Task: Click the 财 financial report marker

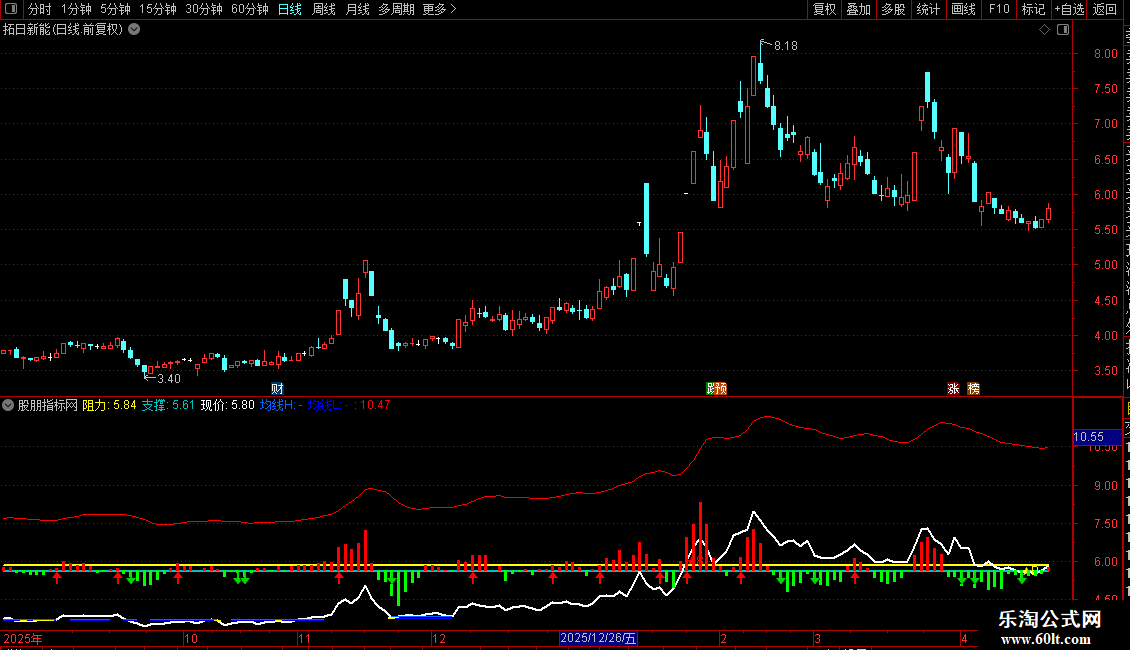Action: [277, 388]
